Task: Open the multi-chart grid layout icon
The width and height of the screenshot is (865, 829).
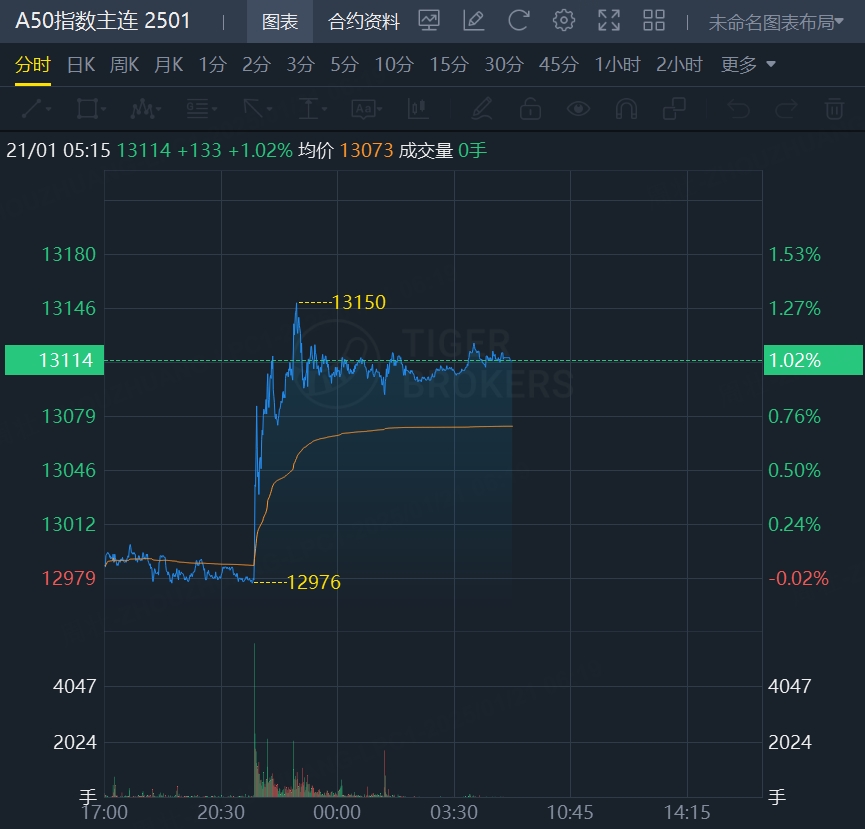Action: click(654, 21)
